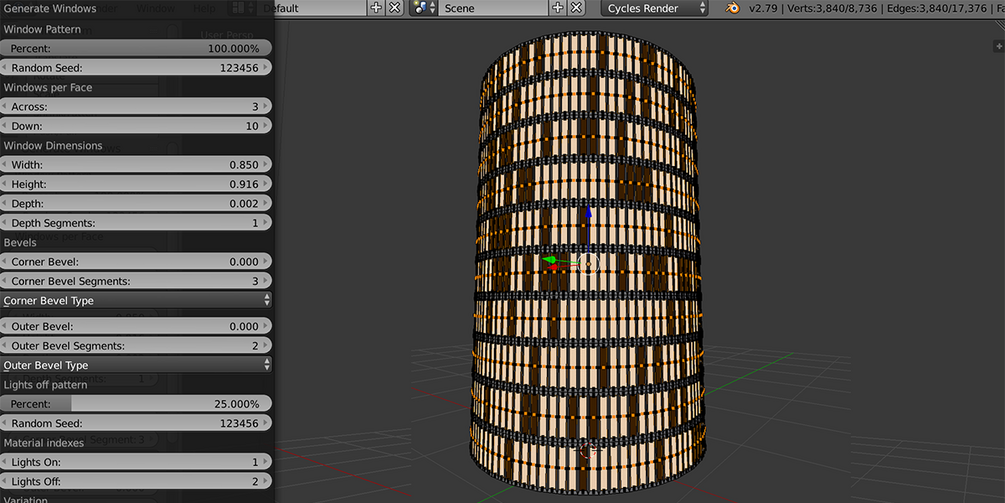The width and height of the screenshot is (1005, 503).
Task: Click the white manipulator center circle
Action: point(588,264)
